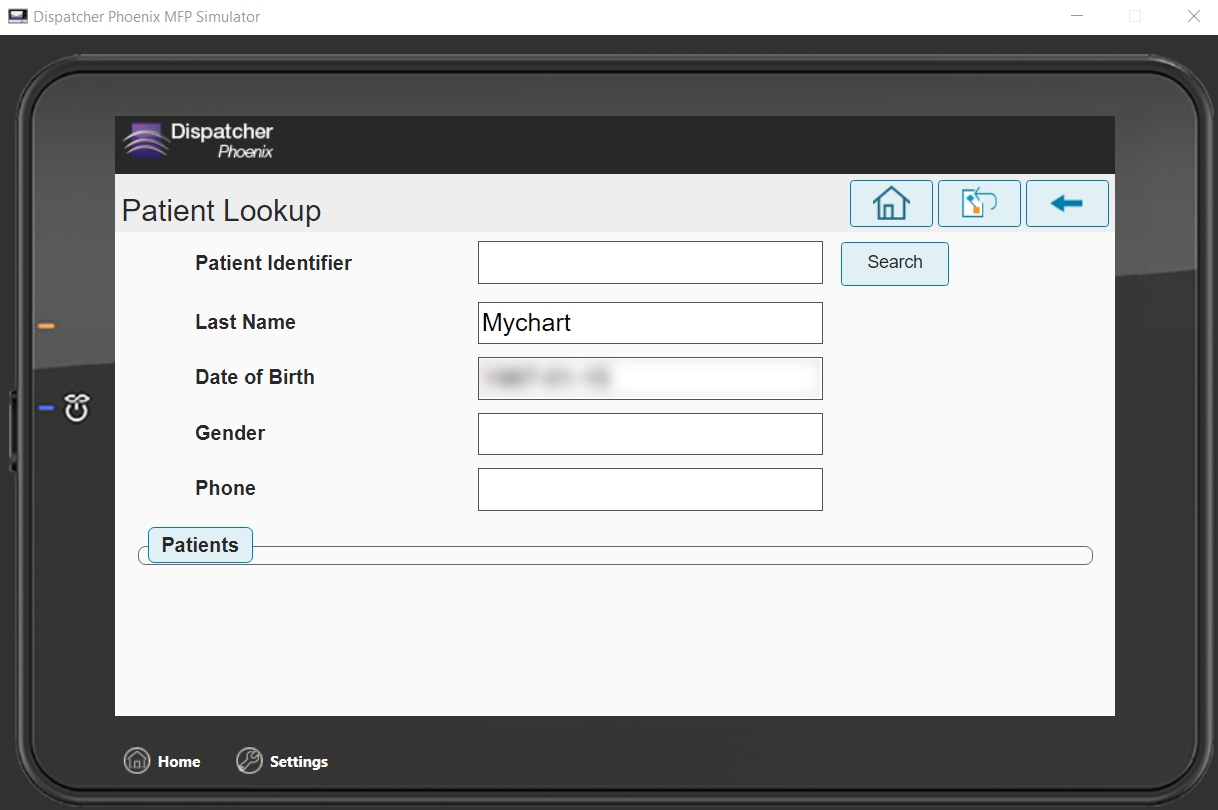Viewport: 1218px width, 810px height.
Task: Click the simulator app icon in the title bar
Action: [18, 17]
